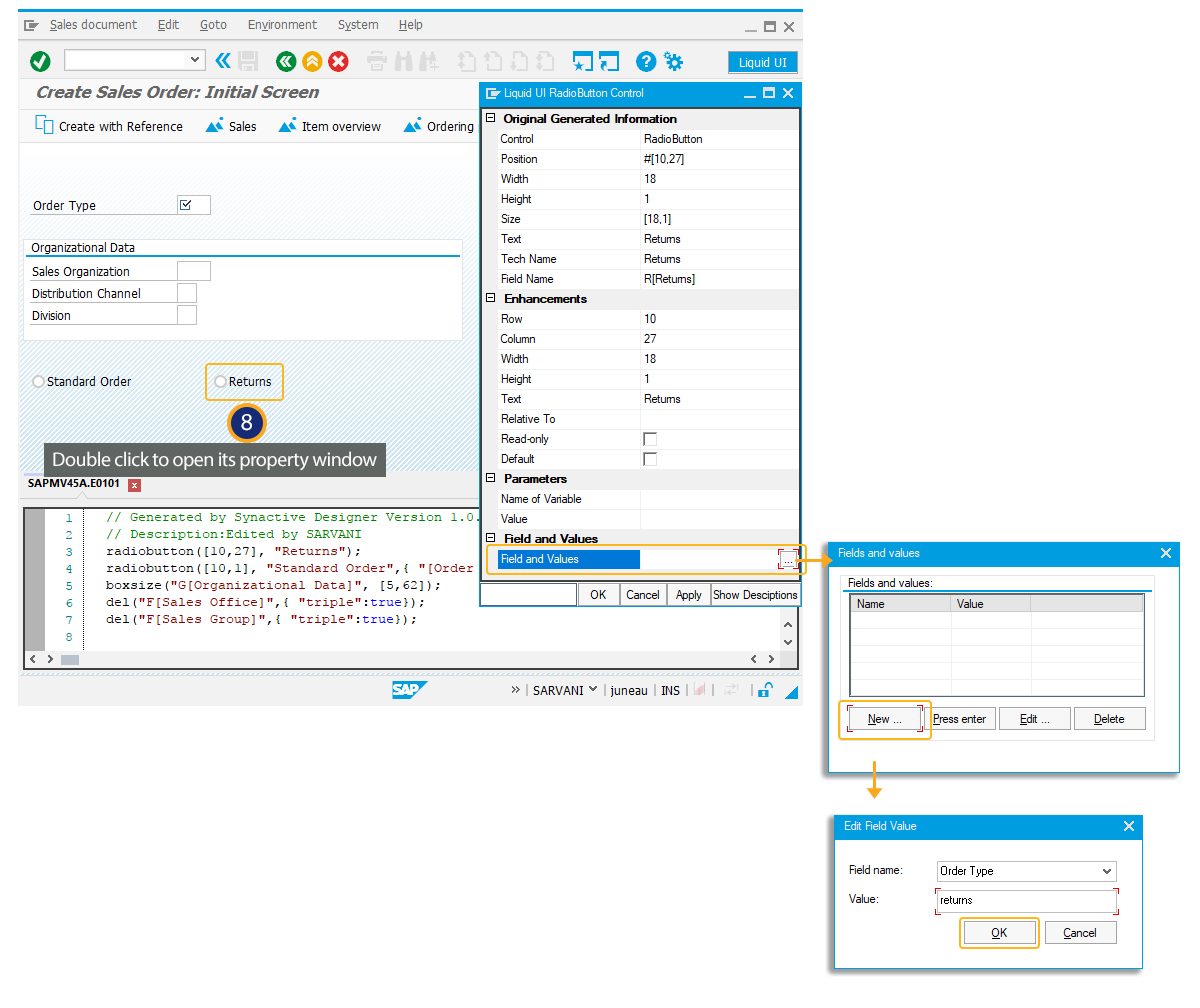The image size is (1200, 1008).
Task: Click the Find next binoculars icon
Action: pyautogui.click(x=429, y=62)
